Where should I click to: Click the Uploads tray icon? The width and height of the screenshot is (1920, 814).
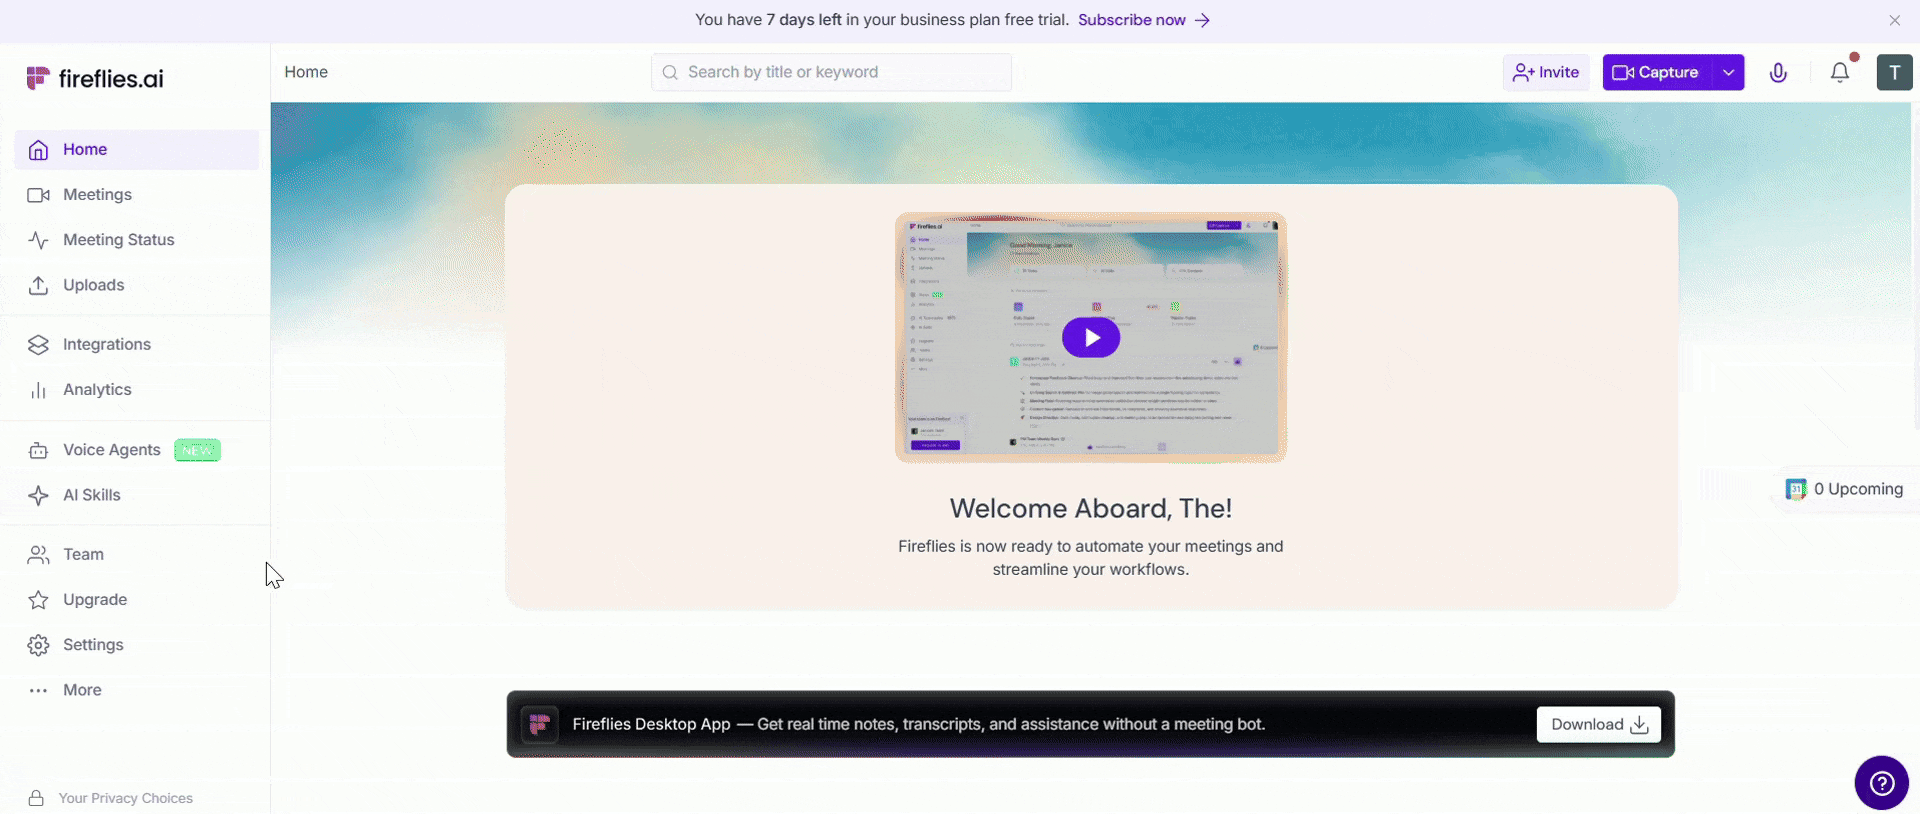[38, 286]
